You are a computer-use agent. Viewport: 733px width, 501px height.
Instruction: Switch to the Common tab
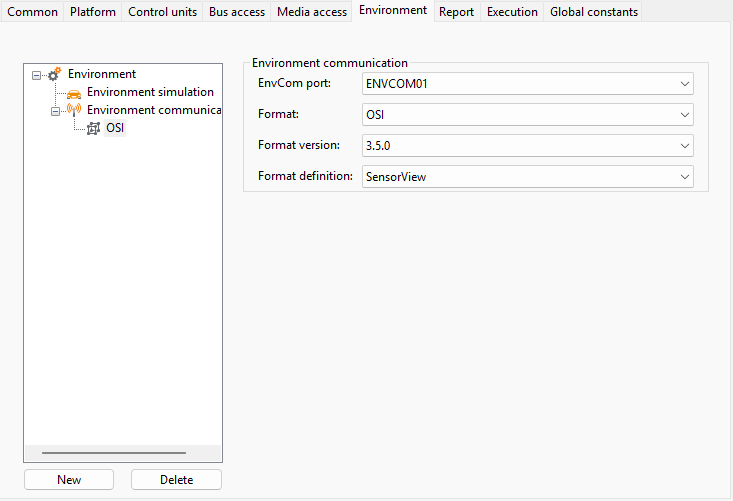(32, 12)
